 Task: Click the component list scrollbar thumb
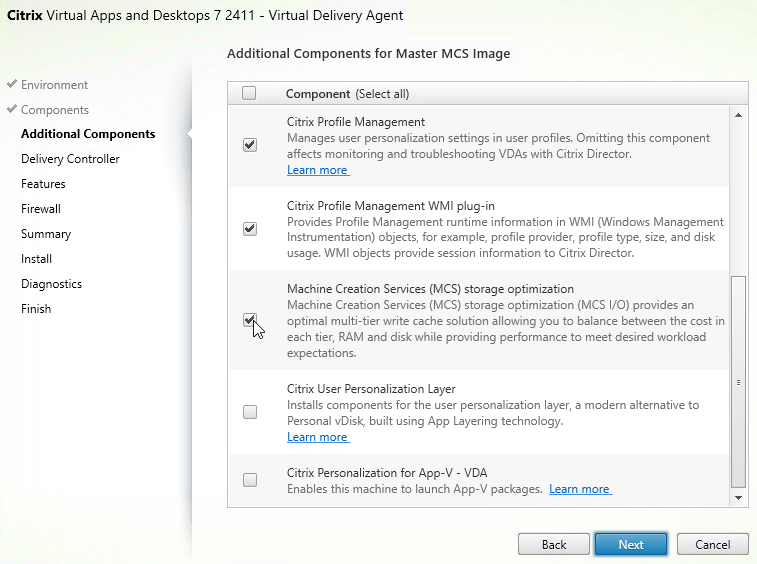[738, 382]
